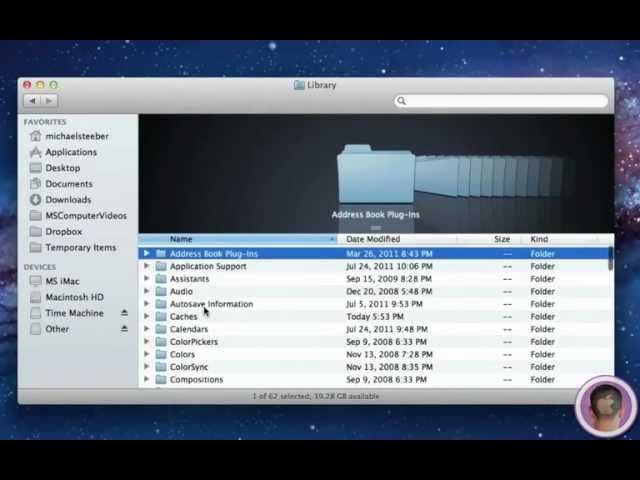Expand the Application Support folder triangle
Viewport: 640px width, 480px height.
point(147,267)
